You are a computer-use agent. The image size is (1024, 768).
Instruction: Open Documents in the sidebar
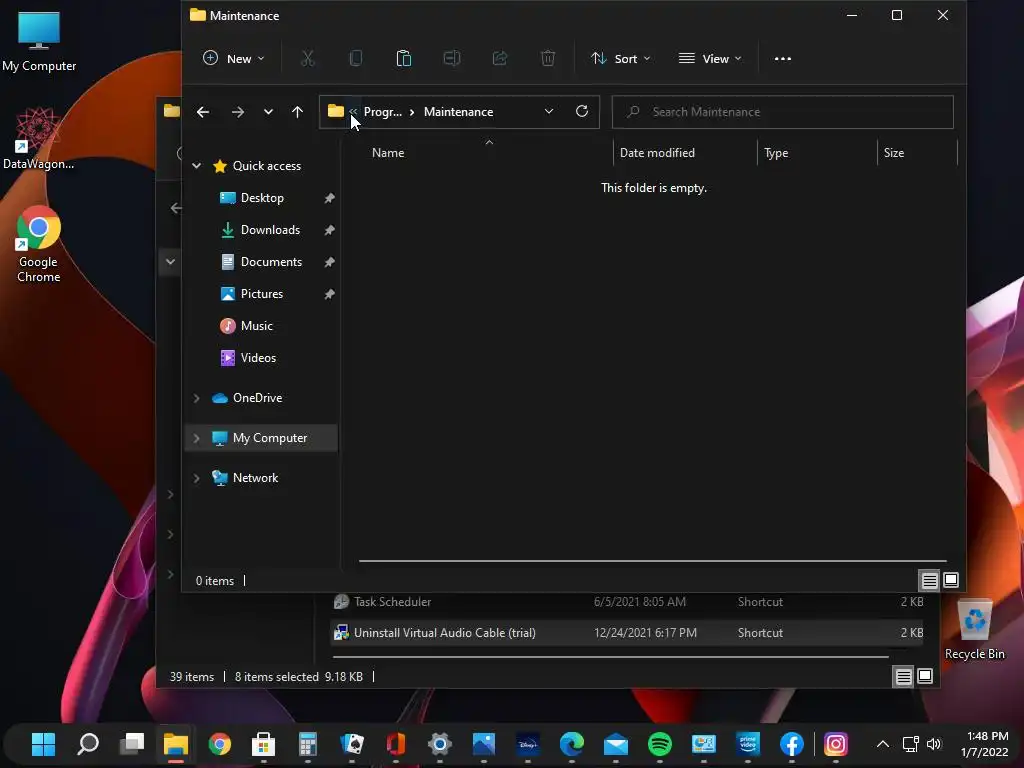[x=271, y=262]
